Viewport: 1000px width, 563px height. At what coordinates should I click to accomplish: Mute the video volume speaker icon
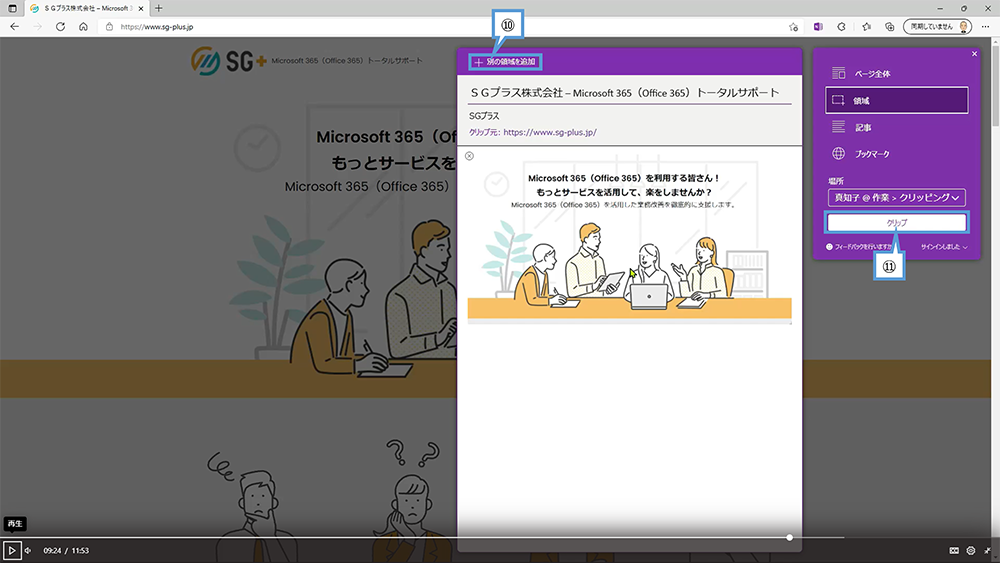click(x=28, y=550)
